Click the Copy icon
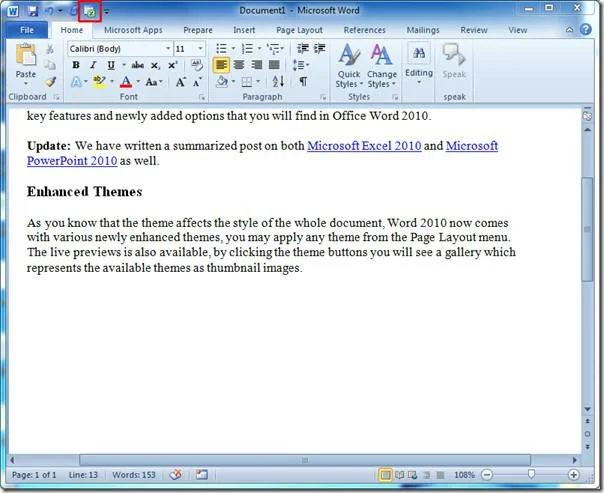The height and width of the screenshot is (493, 604). tap(50, 65)
